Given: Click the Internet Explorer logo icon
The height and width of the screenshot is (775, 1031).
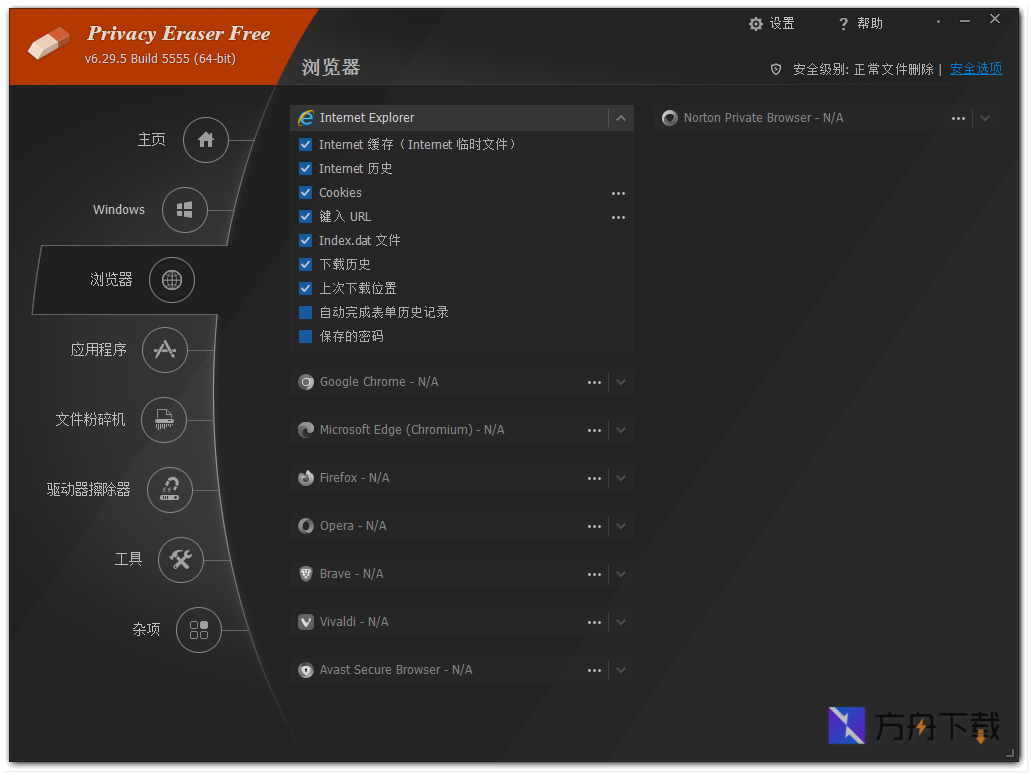Looking at the screenshot, I should [x=306, y=118].
